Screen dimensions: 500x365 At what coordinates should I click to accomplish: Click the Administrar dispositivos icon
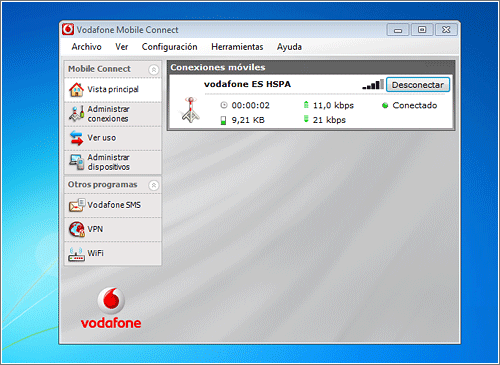[76, 162]
